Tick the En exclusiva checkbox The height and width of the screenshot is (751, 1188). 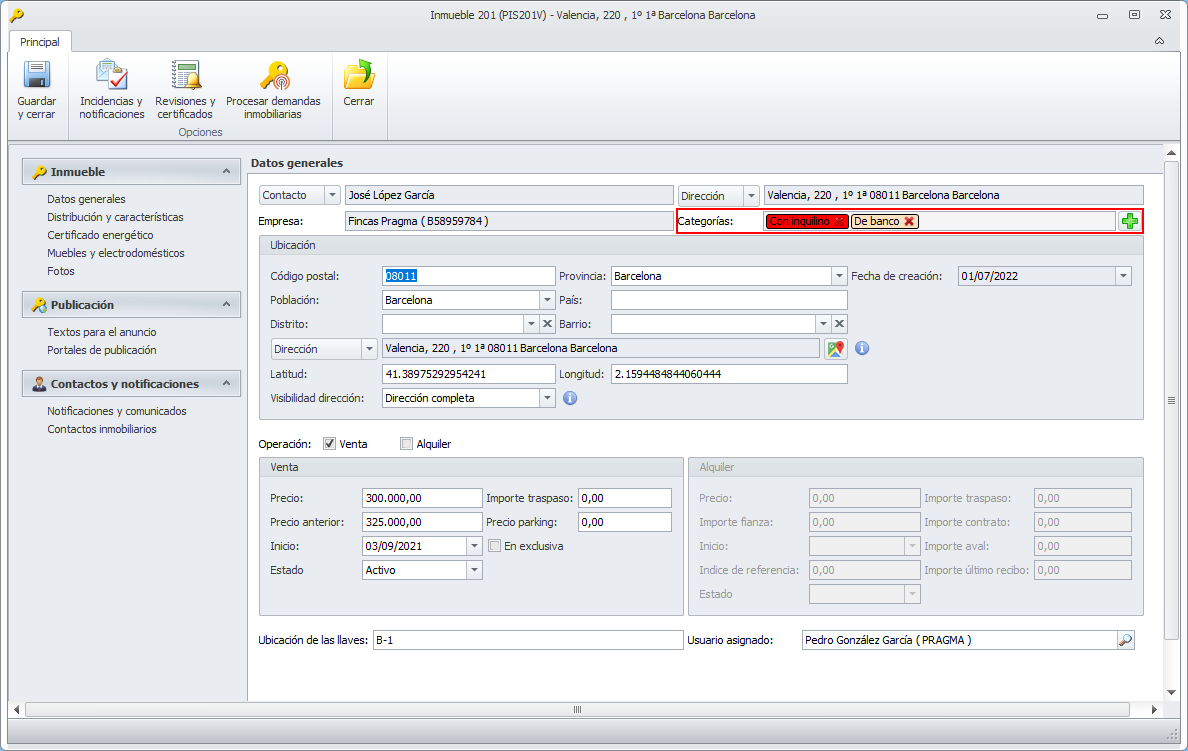(494, 546)
